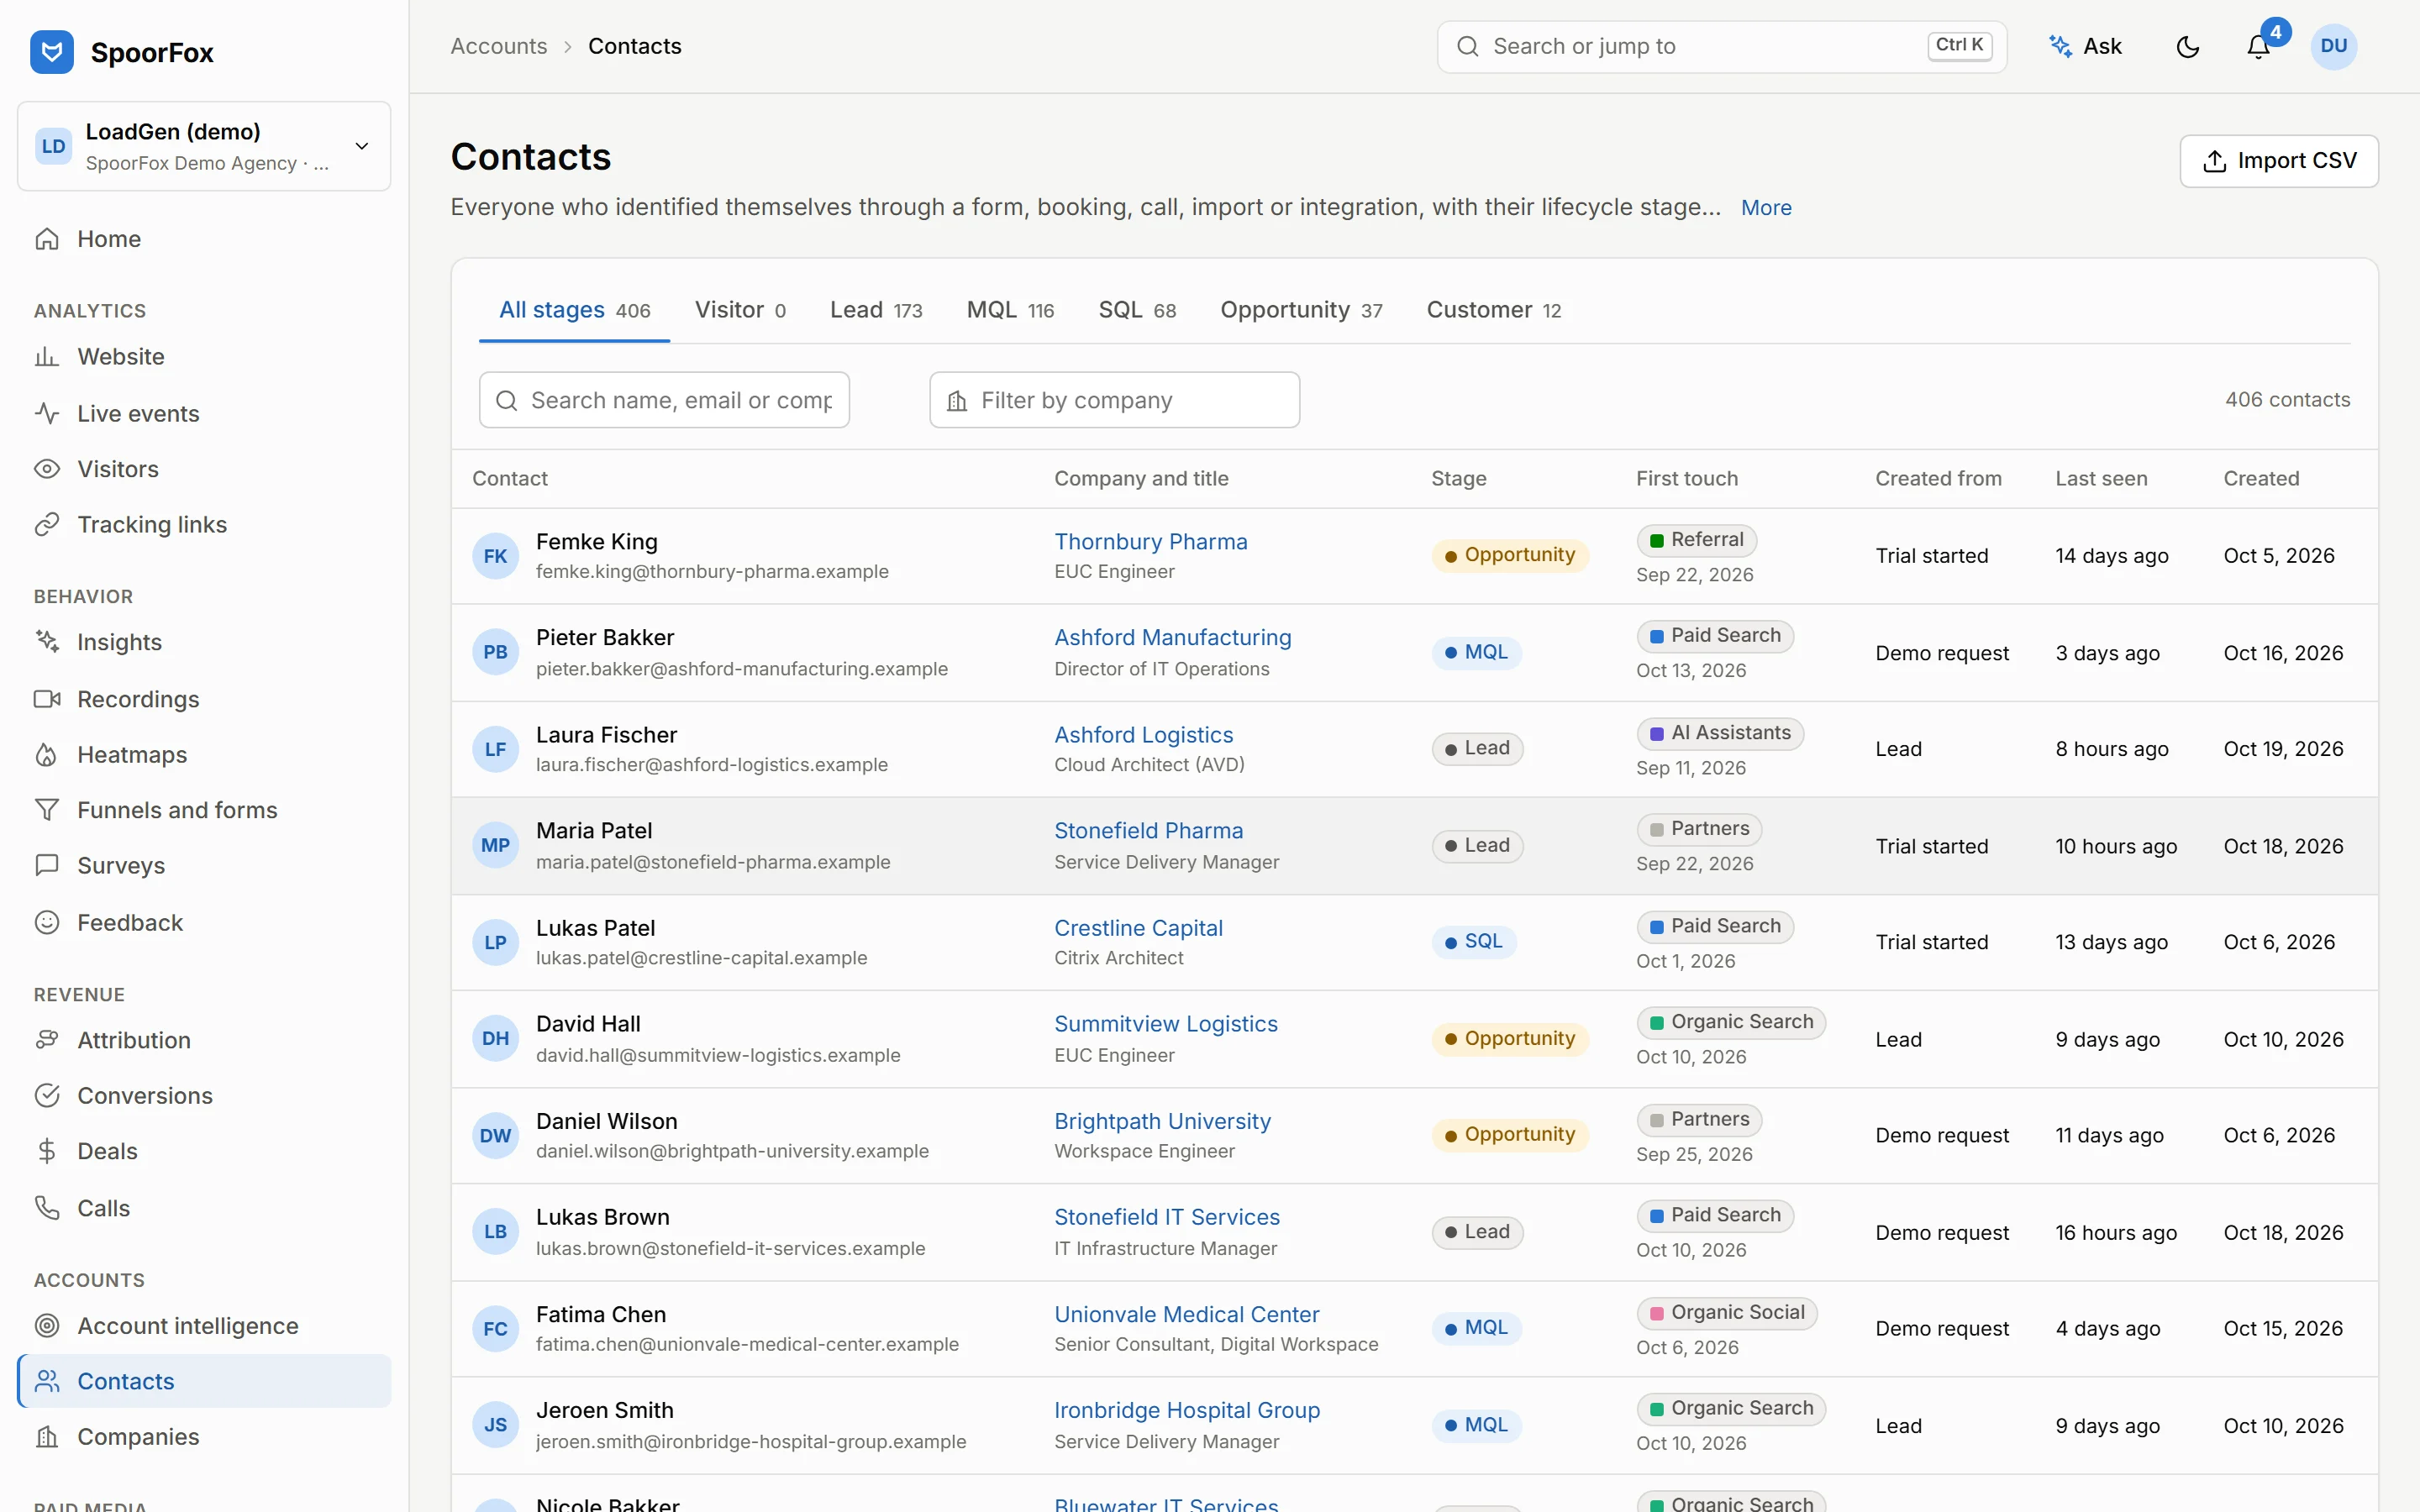This screenshot has height=1512, width=2420.
Task: Open Tracking links page
Action: pos(203,524)
